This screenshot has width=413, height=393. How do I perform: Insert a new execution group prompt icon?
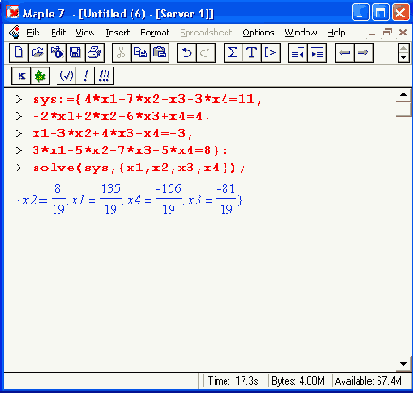tap(271, 53)
